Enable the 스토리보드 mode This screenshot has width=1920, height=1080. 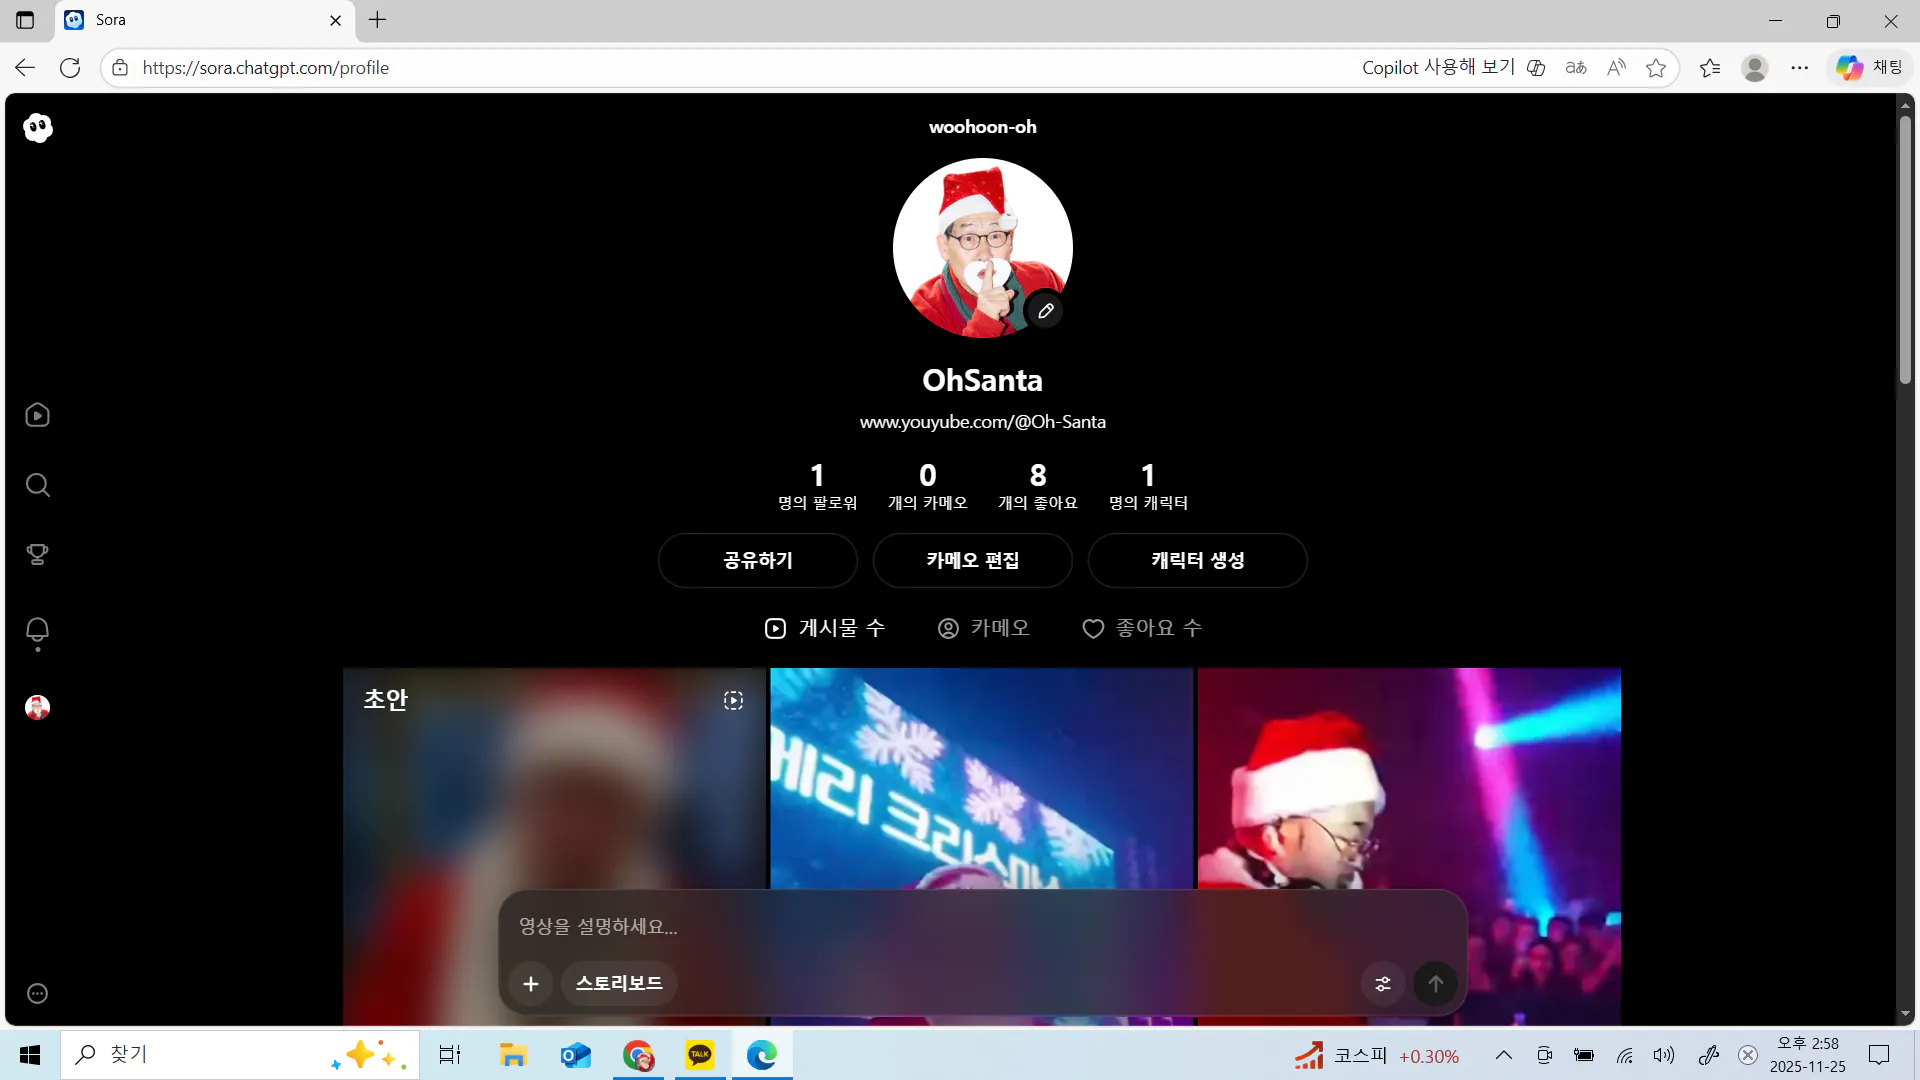619,984
